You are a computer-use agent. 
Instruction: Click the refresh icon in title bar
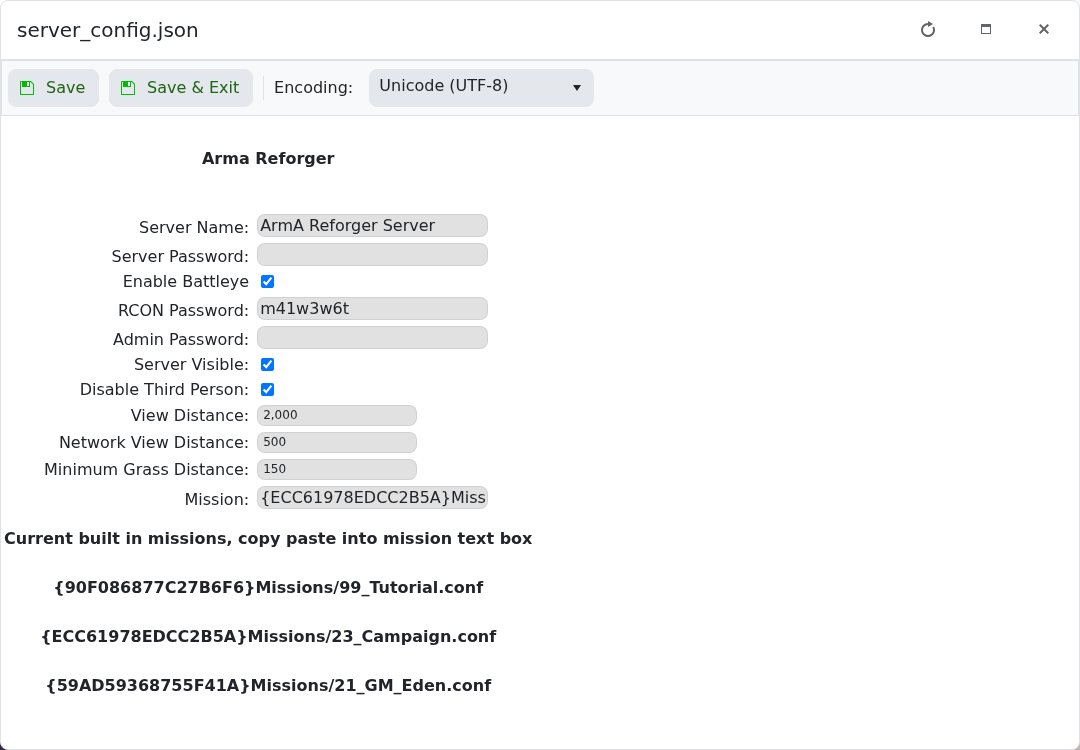pyautogui.click(x=928, y=30)
